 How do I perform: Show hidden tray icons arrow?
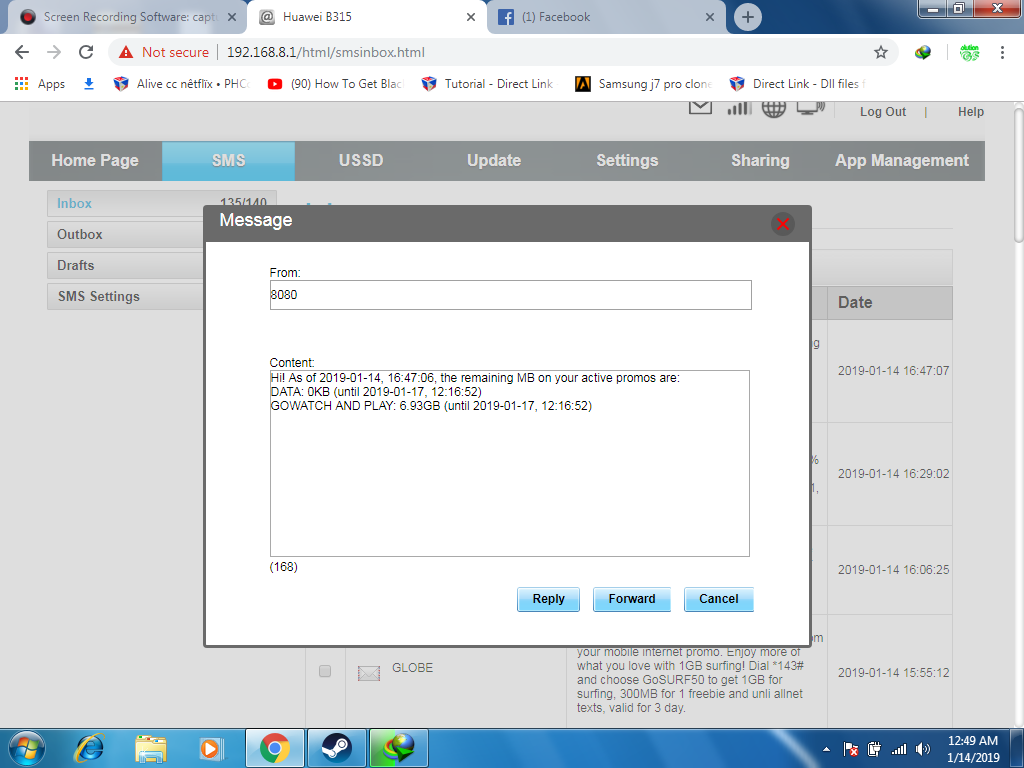pos(826,749)
